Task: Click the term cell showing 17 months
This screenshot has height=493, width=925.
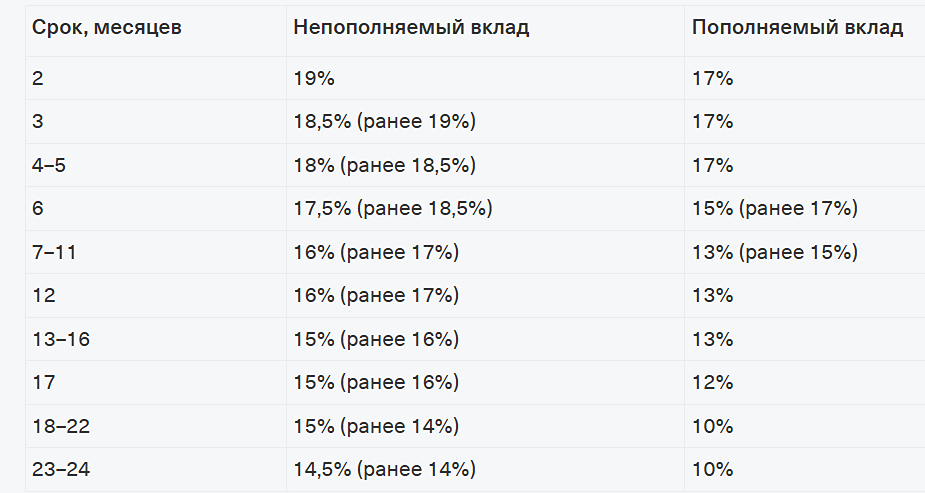Action: point(42,382)
